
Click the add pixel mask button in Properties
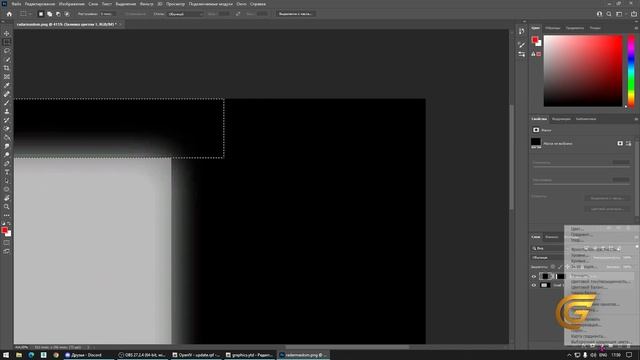[x=620, y=143]
